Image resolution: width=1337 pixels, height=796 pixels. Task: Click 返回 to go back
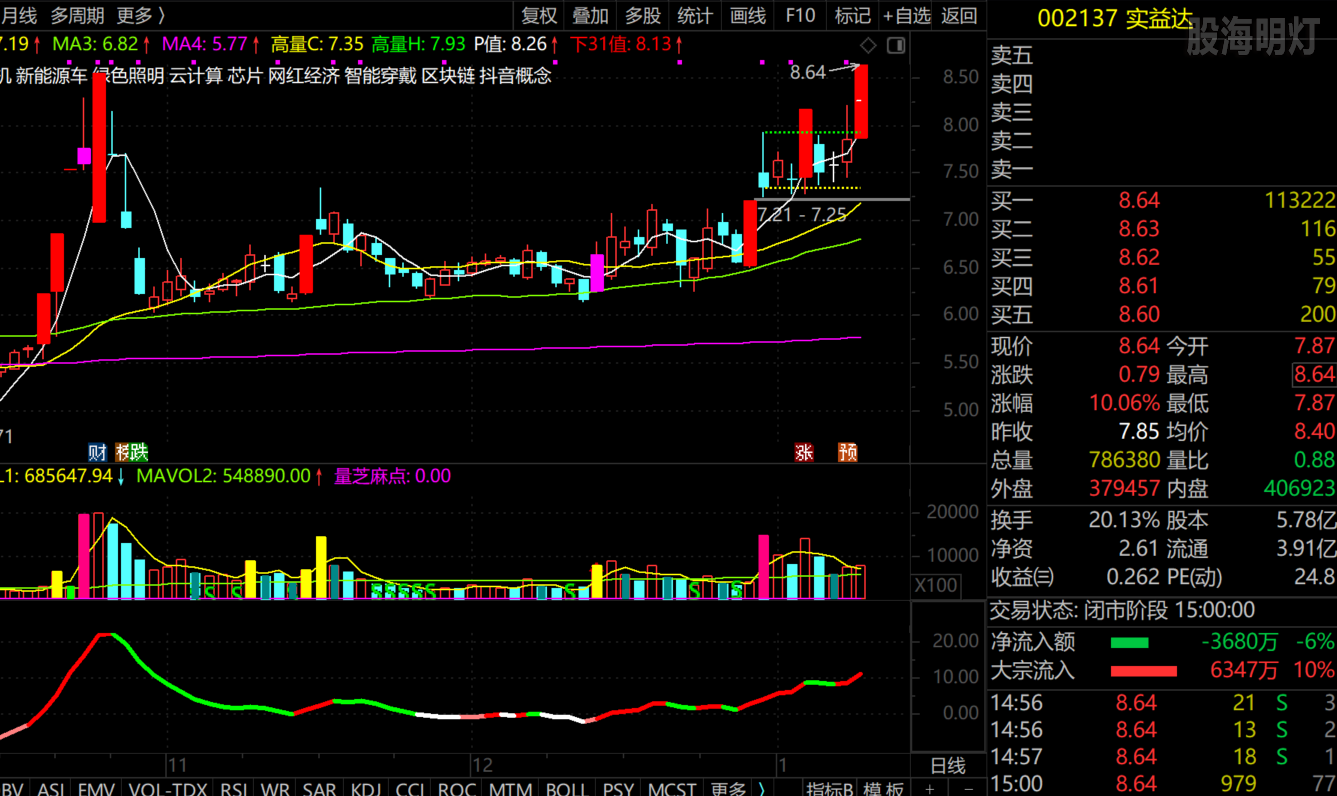(x=959, y=15)
